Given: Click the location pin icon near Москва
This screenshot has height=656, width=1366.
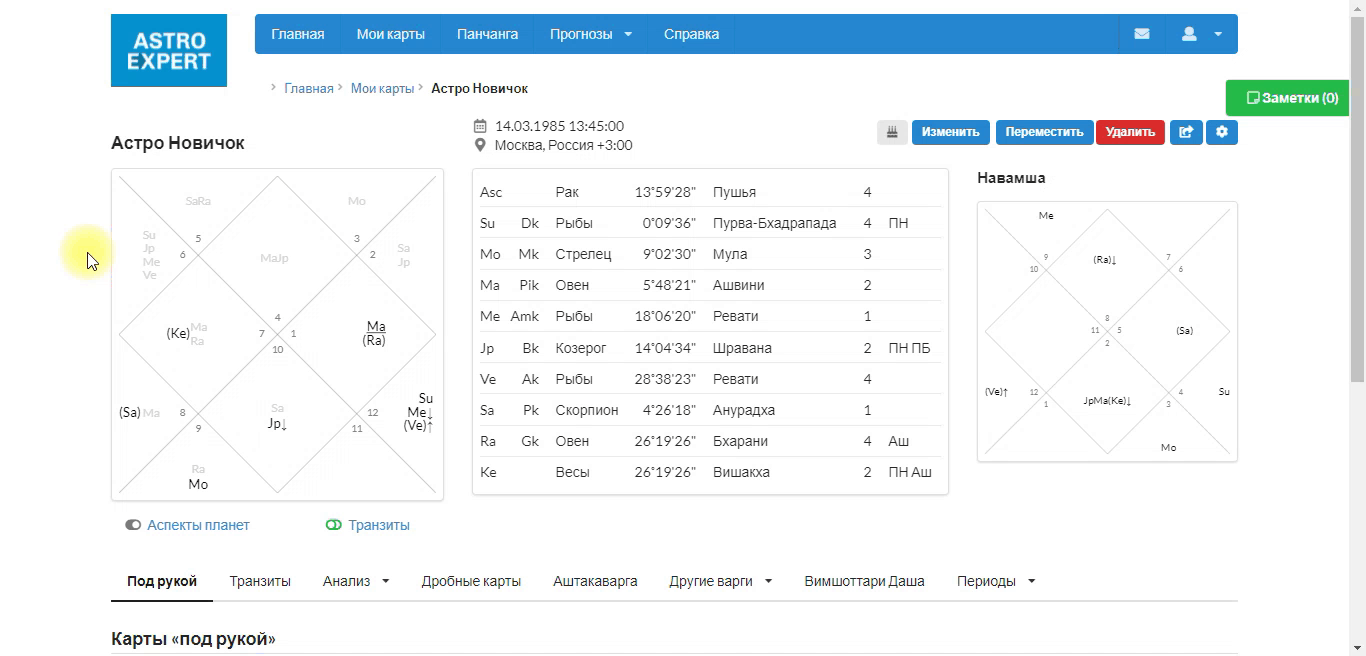Looking at the screenshot, I should point(480,145).
